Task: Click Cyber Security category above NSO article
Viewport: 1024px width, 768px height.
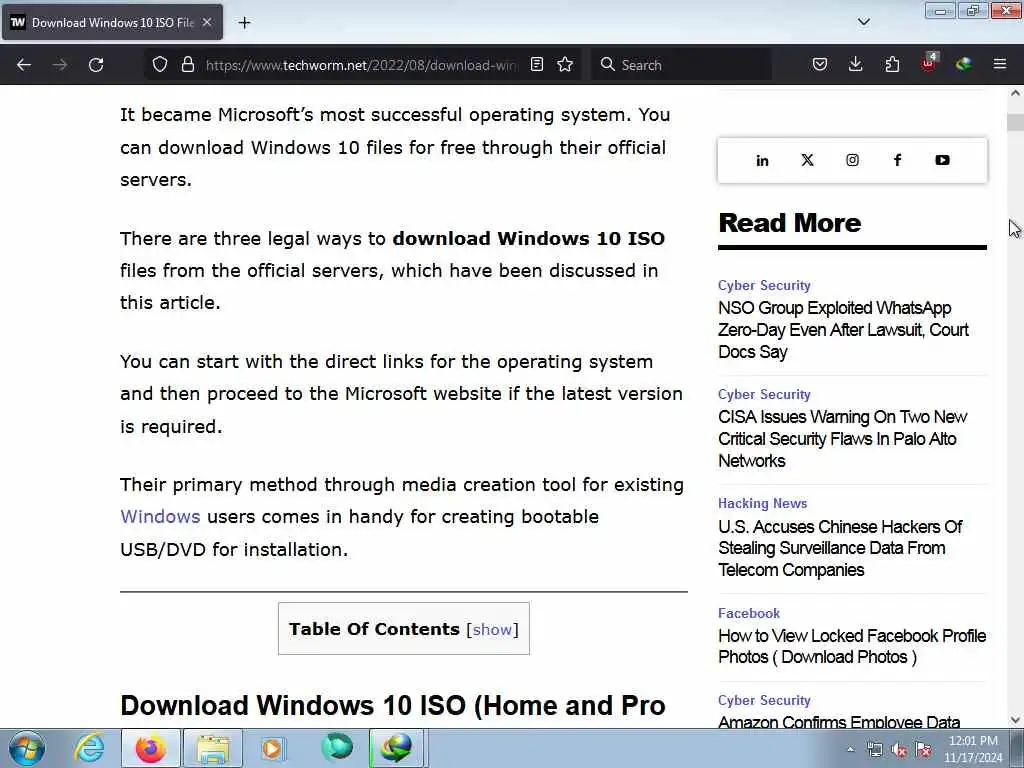Action: (x=764, y=285)
